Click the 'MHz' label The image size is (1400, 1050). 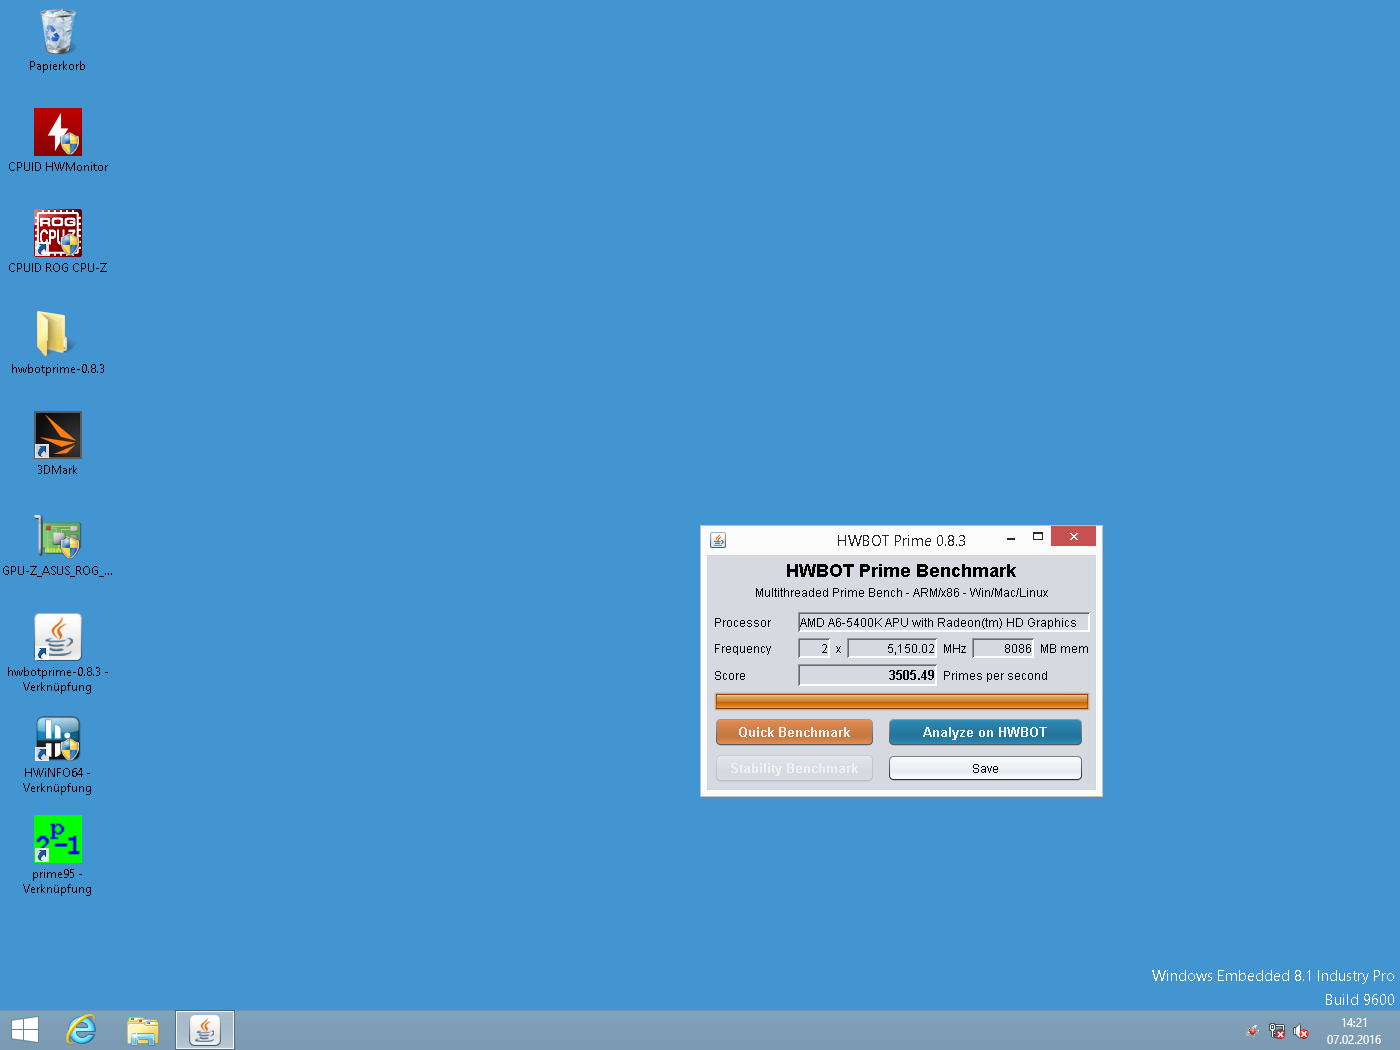pyautogui.click(x=955, y=649)
